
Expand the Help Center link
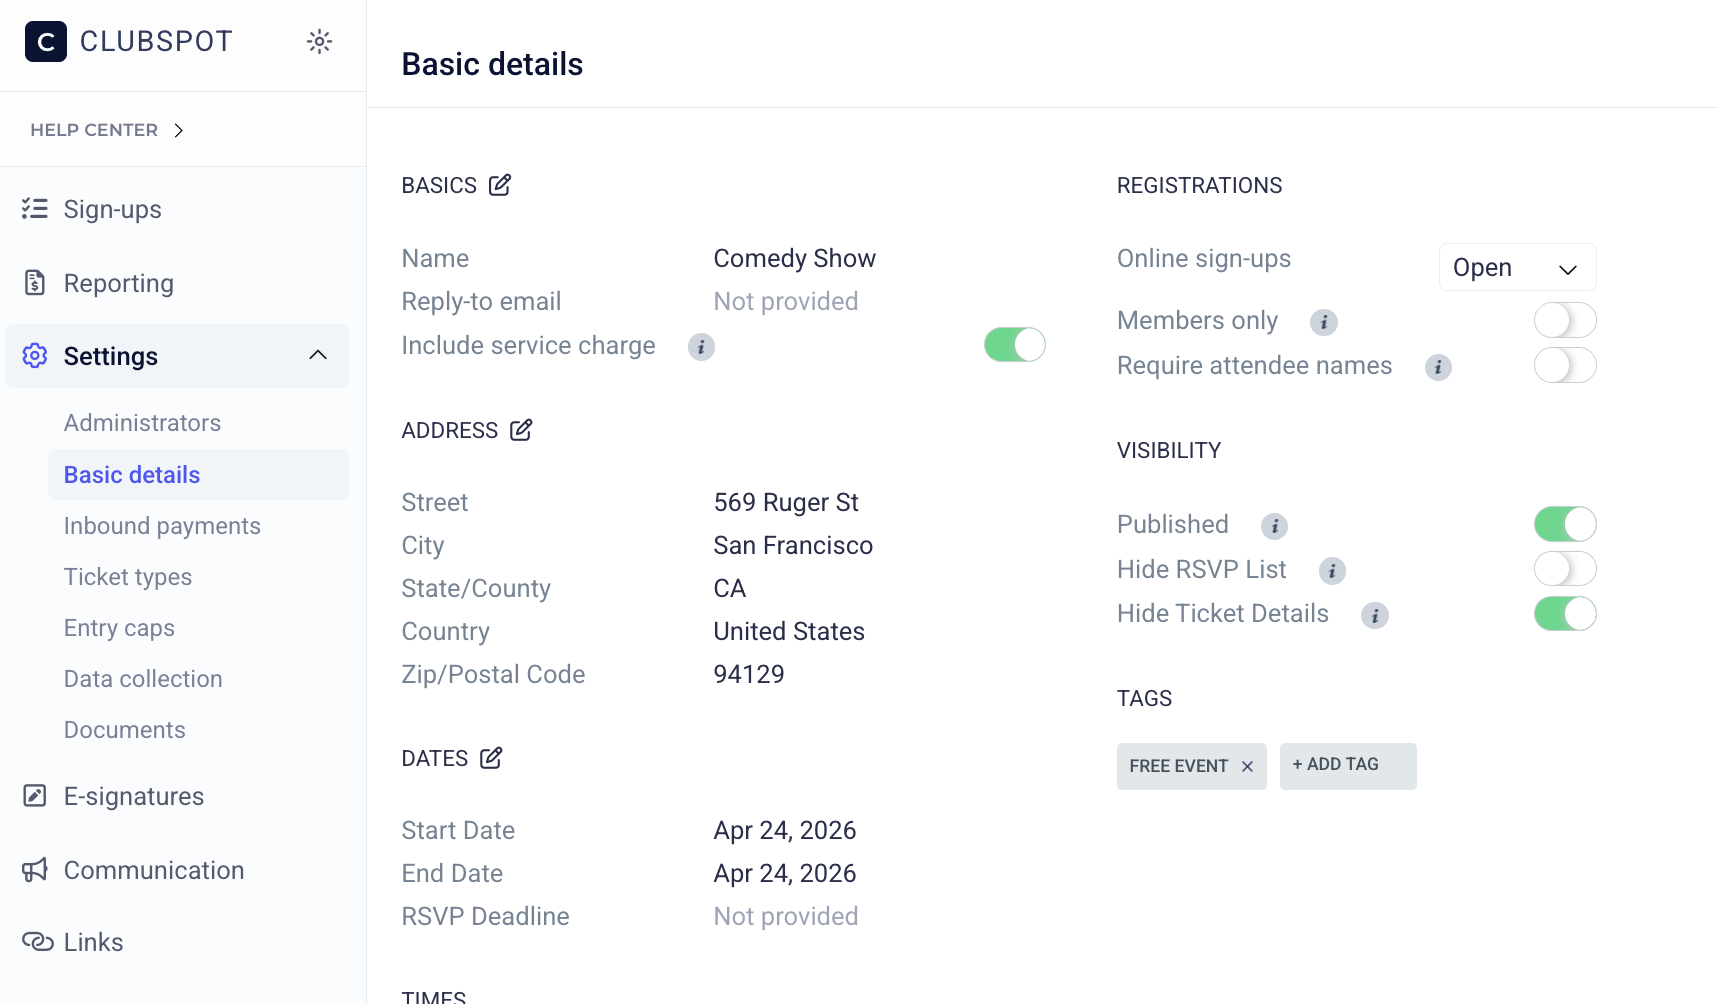pos(107,130)
